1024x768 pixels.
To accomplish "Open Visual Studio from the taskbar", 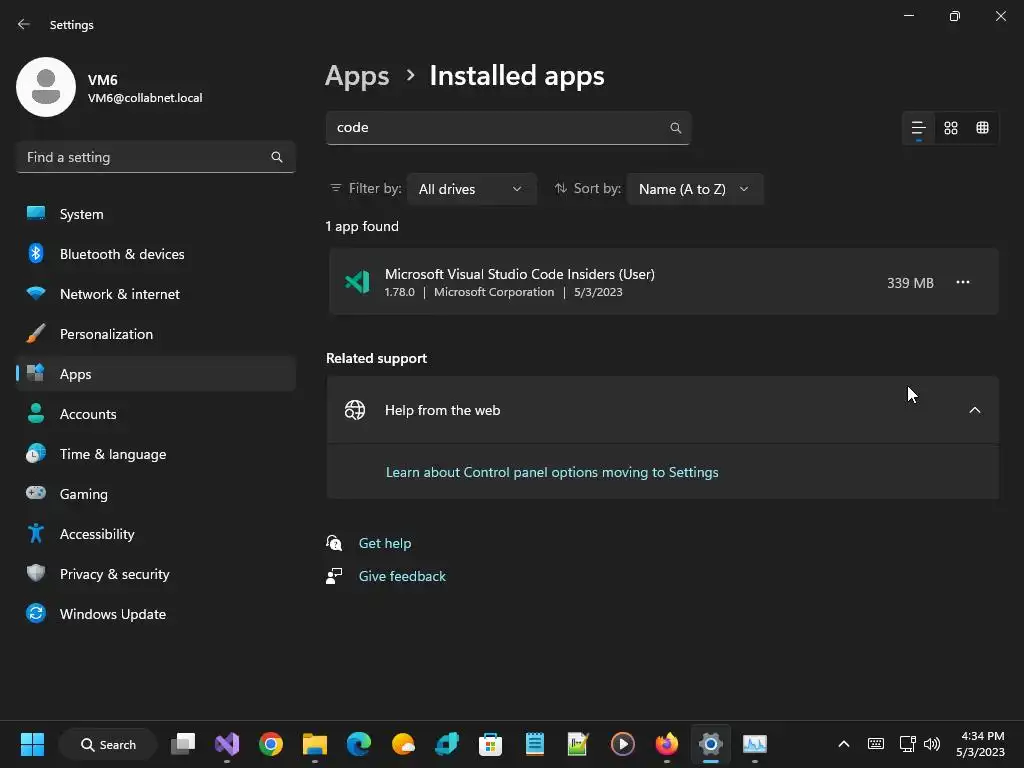I will pyautogui.click(x=227, y=744).
